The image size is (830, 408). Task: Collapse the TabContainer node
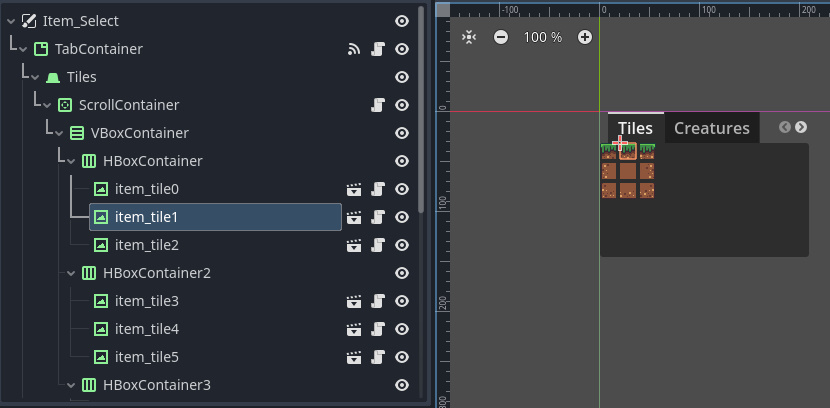pyautogui.click(x=23, y=49)
